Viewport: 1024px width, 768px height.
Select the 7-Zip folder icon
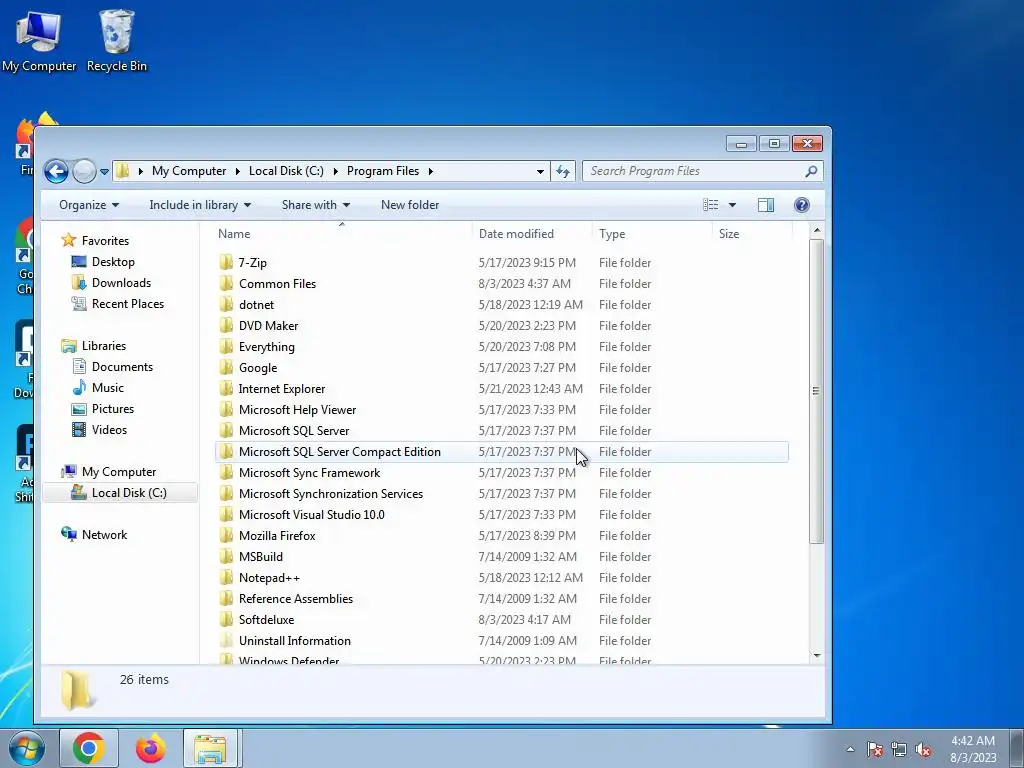[x=226, y=263]
